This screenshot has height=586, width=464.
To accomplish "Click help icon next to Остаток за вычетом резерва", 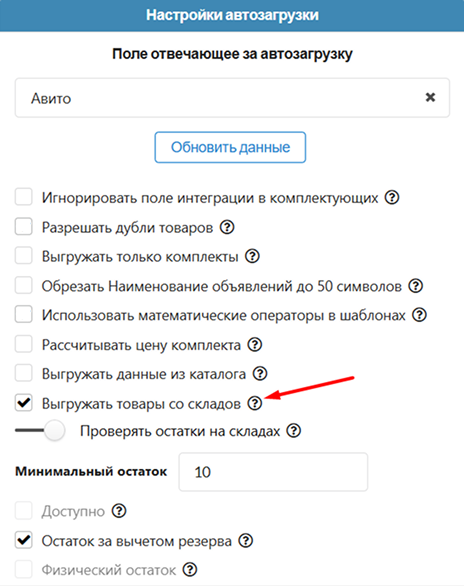I will click(246, 540).
